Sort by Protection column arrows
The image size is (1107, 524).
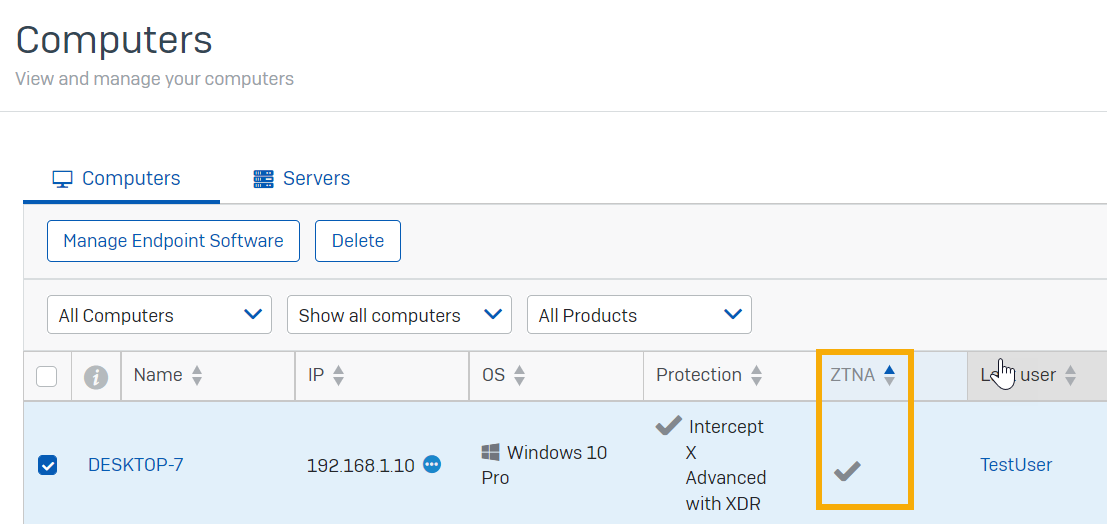tap(756, 376)
